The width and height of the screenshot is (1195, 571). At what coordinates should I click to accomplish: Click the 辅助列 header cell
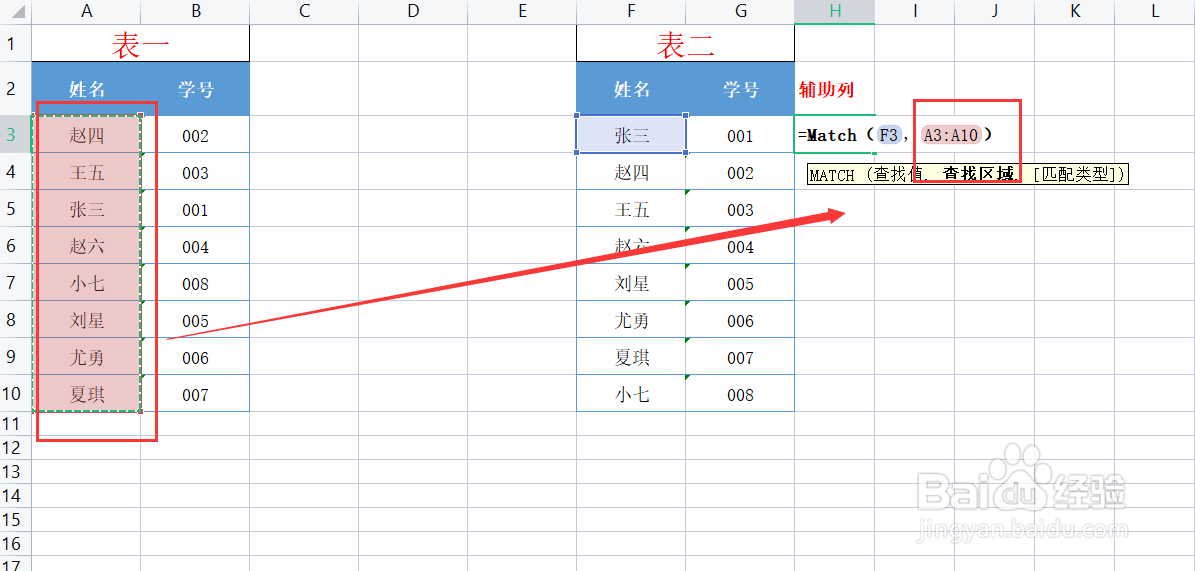coord(835,88)
